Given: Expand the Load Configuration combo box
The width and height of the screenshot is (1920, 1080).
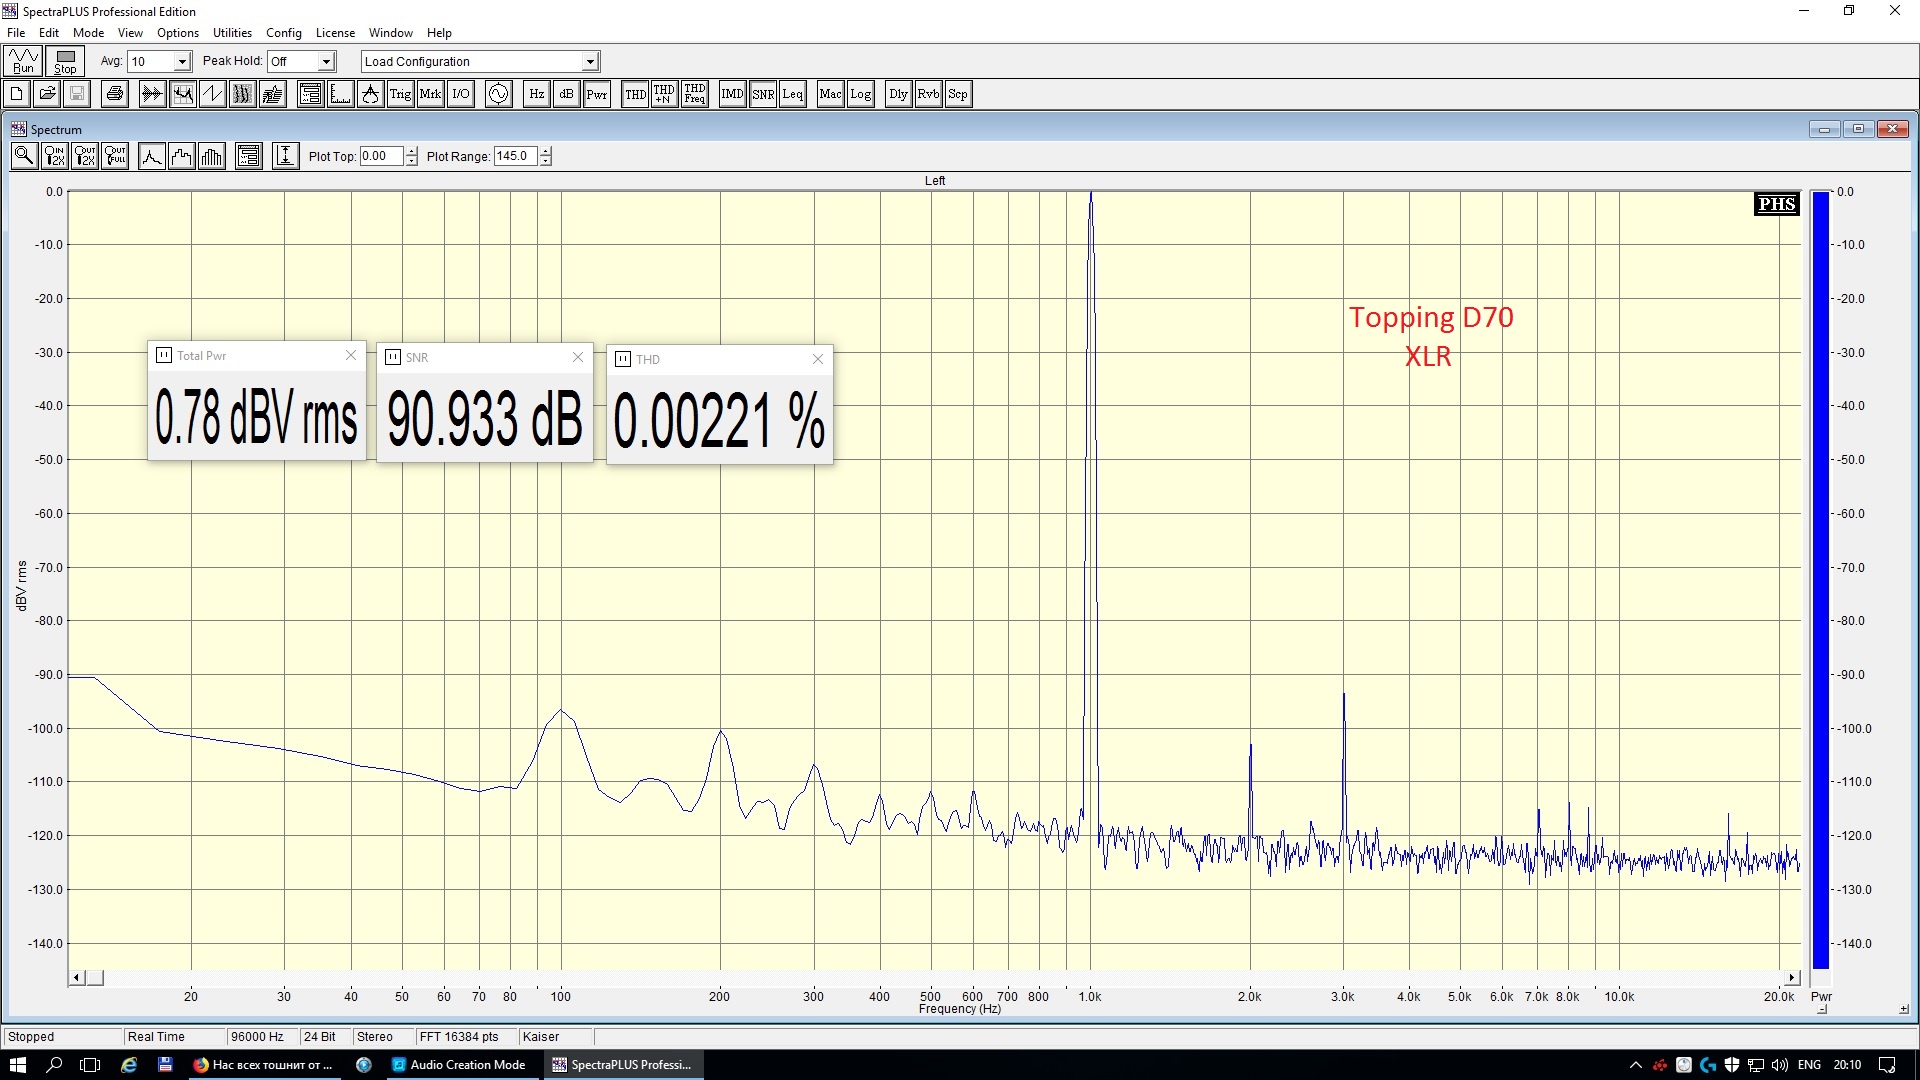Looking at the screenshot, I should (x=590, y=62).
